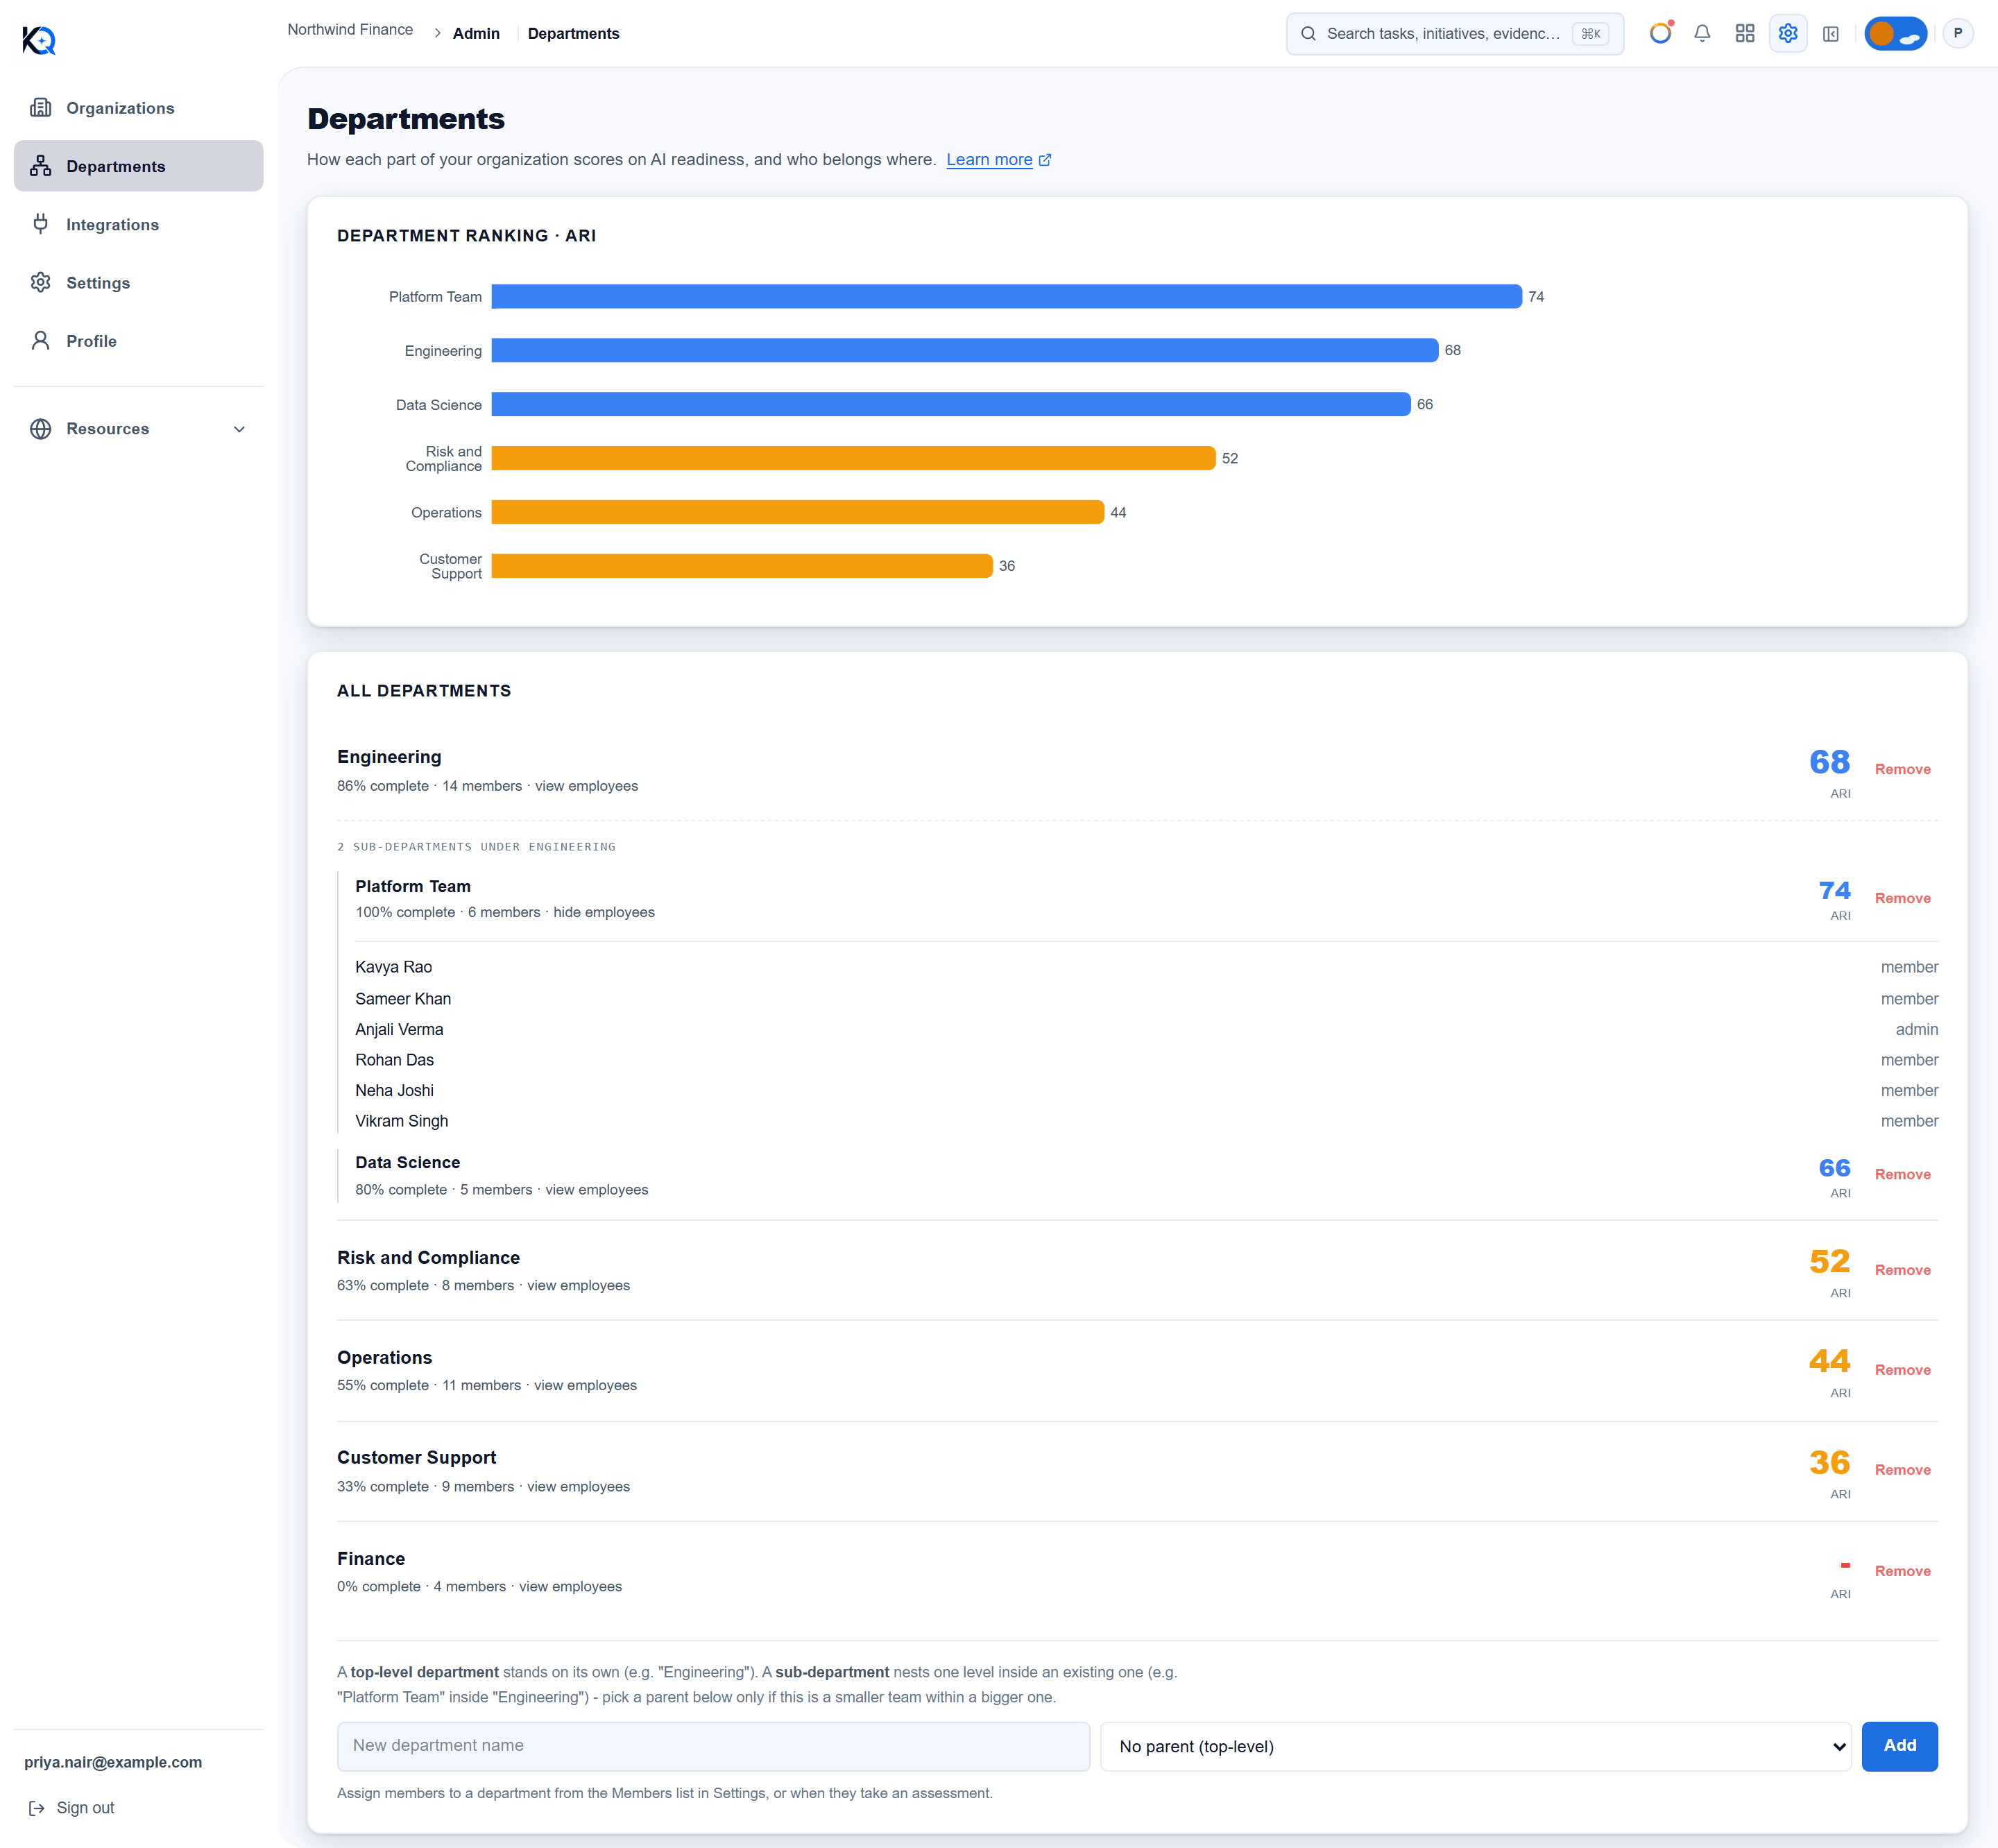Click employee name Kavya Rao
This screenshot has height=1848, width=1998.
tap(393, 967)
